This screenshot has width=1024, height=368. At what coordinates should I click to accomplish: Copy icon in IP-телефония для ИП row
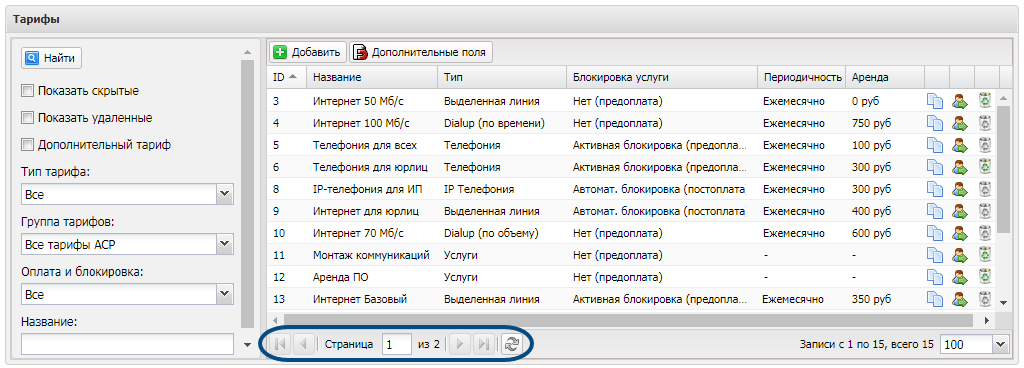(x=936, y=190)
